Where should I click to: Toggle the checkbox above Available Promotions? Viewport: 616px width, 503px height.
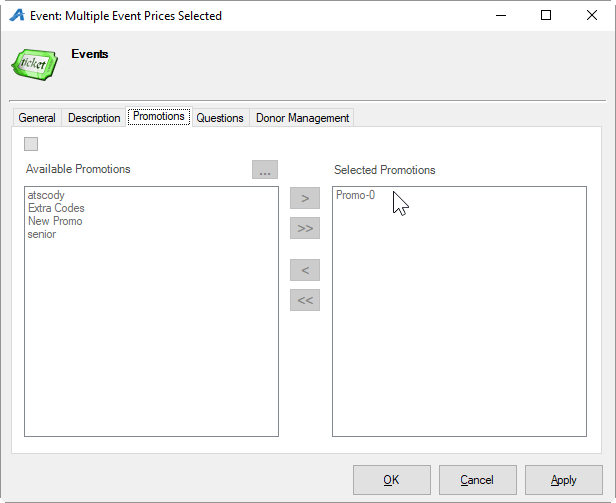tap(31, 144)
